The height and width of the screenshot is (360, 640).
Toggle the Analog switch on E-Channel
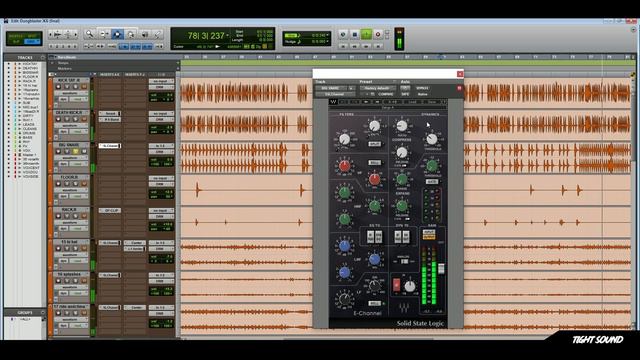tap(404, 261)
